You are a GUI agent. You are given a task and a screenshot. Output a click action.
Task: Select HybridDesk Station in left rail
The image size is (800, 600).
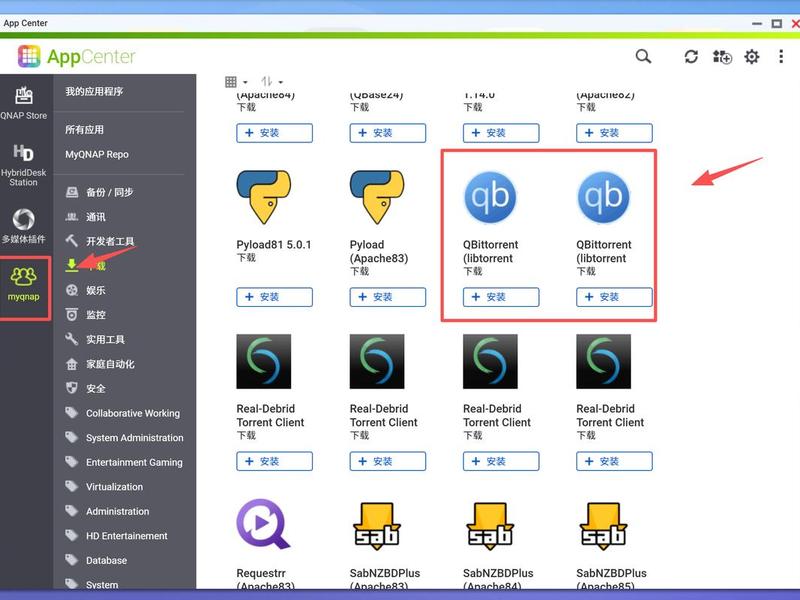(x=23, y=165)
